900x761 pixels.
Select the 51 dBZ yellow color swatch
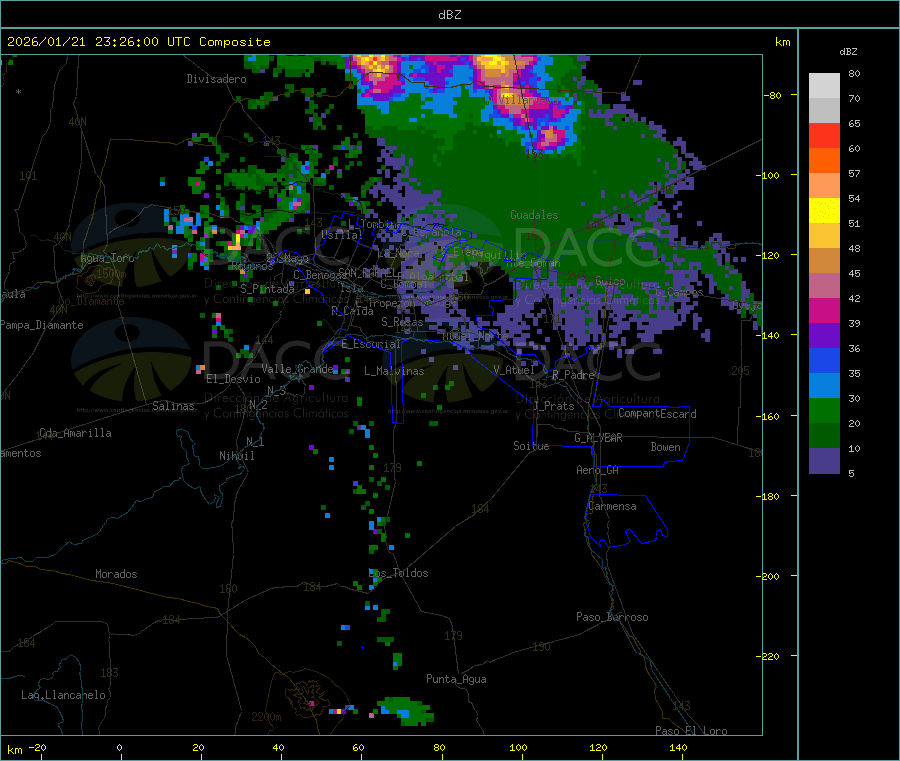coord(824,211)
